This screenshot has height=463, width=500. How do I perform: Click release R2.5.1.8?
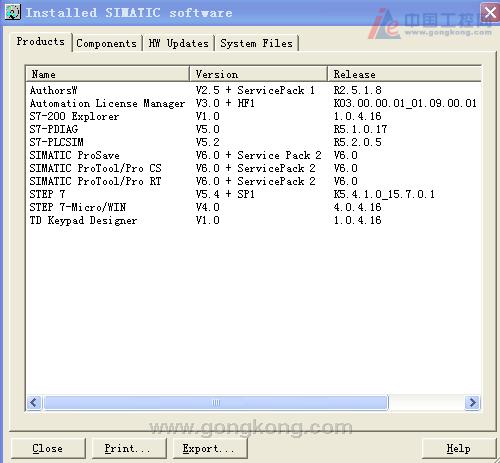[x=358, y=90]
